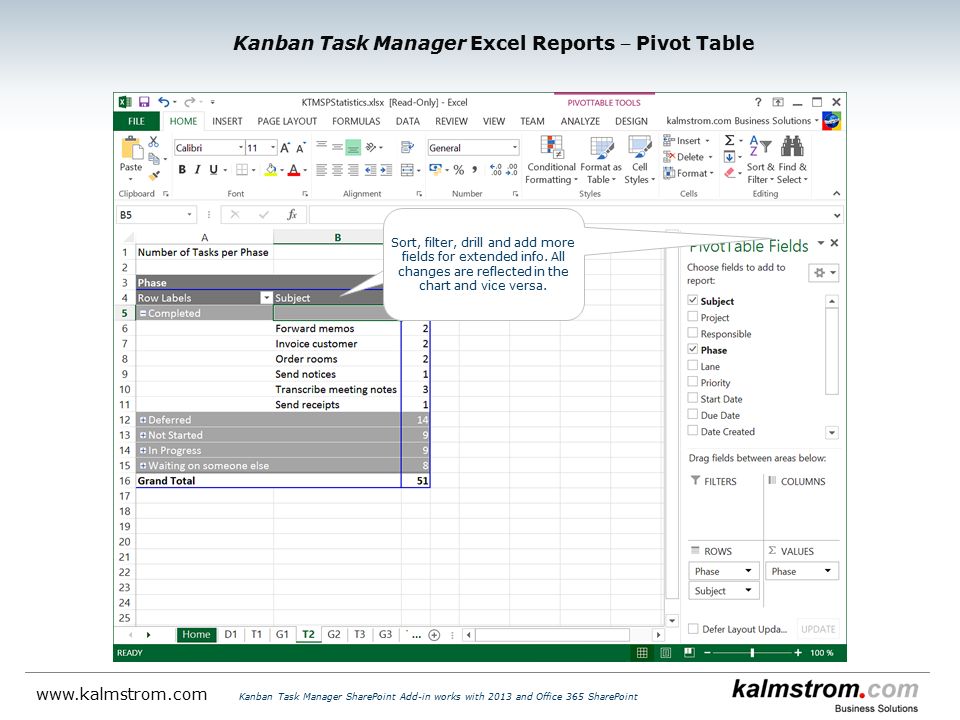
Task: Check the Lane field checkbox
Action: pos(692,366)
